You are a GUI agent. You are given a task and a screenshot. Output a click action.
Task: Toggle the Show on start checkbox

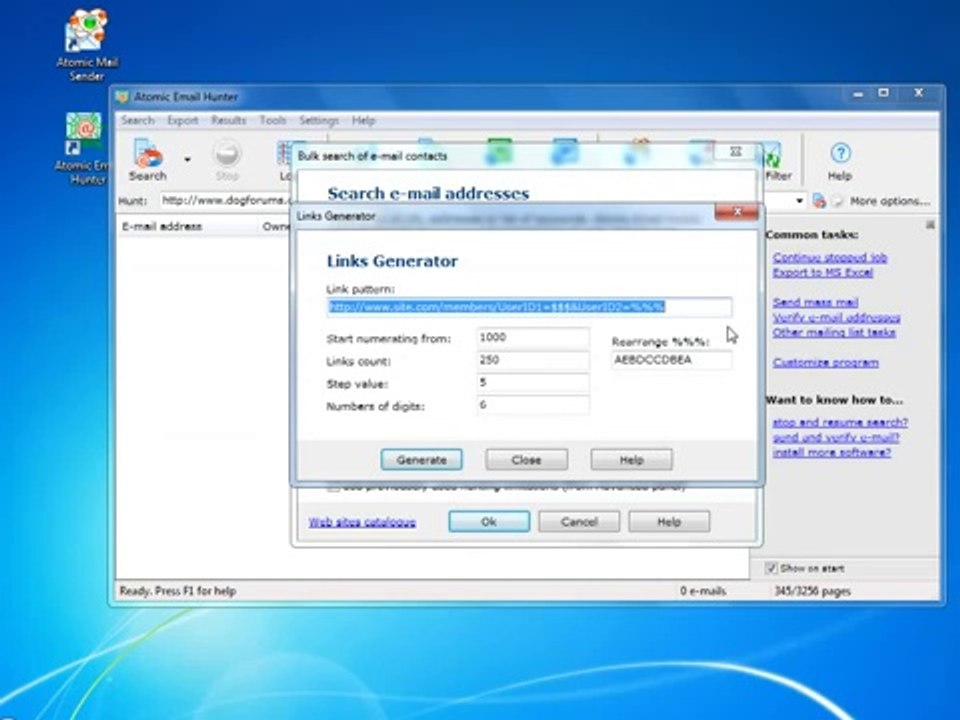coord(771,568)
